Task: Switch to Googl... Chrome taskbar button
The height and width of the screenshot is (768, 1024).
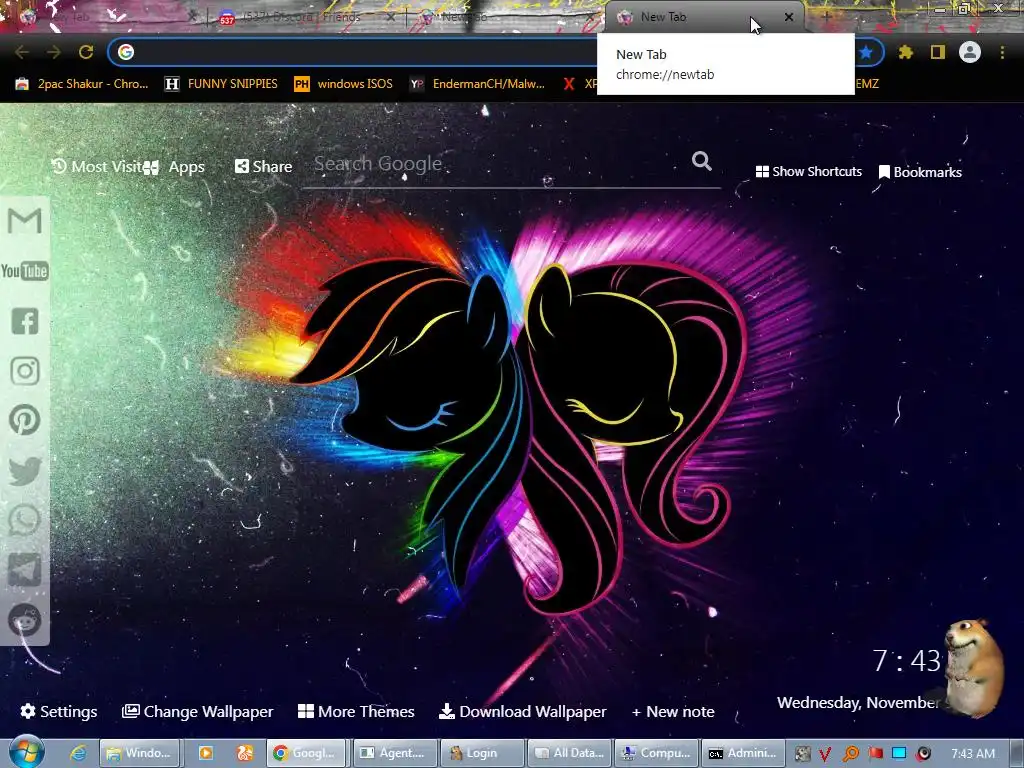Action: pos(308,753)
